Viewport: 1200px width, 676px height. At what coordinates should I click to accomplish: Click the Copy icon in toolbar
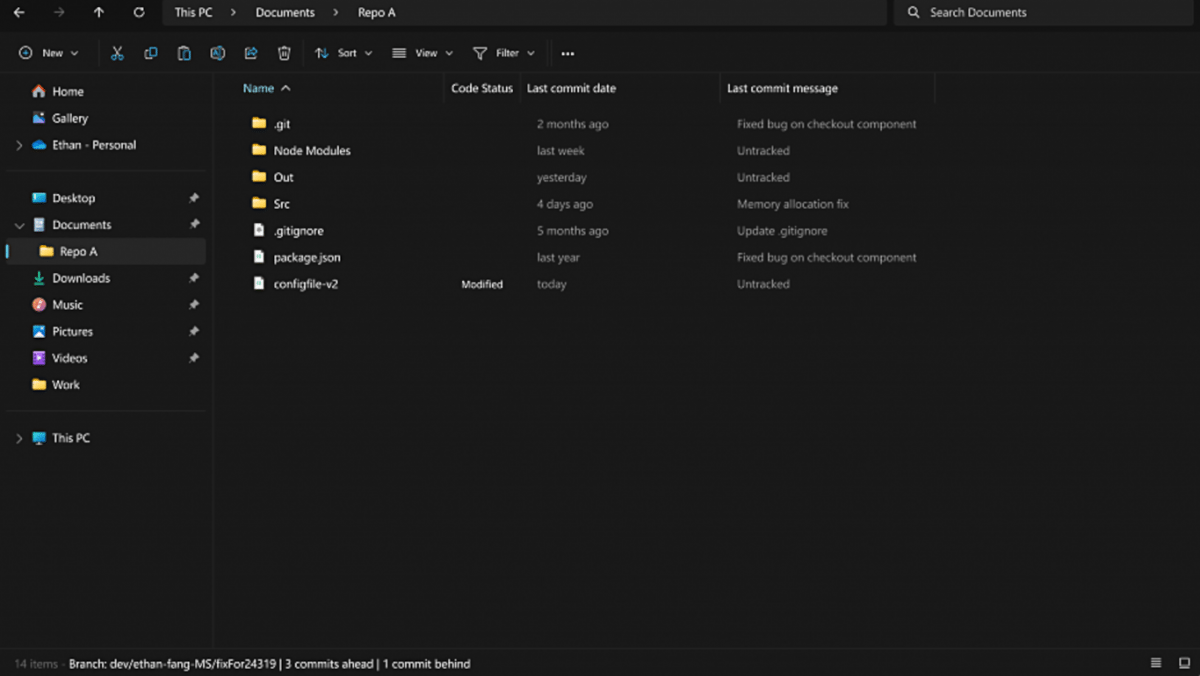(151, 53)
